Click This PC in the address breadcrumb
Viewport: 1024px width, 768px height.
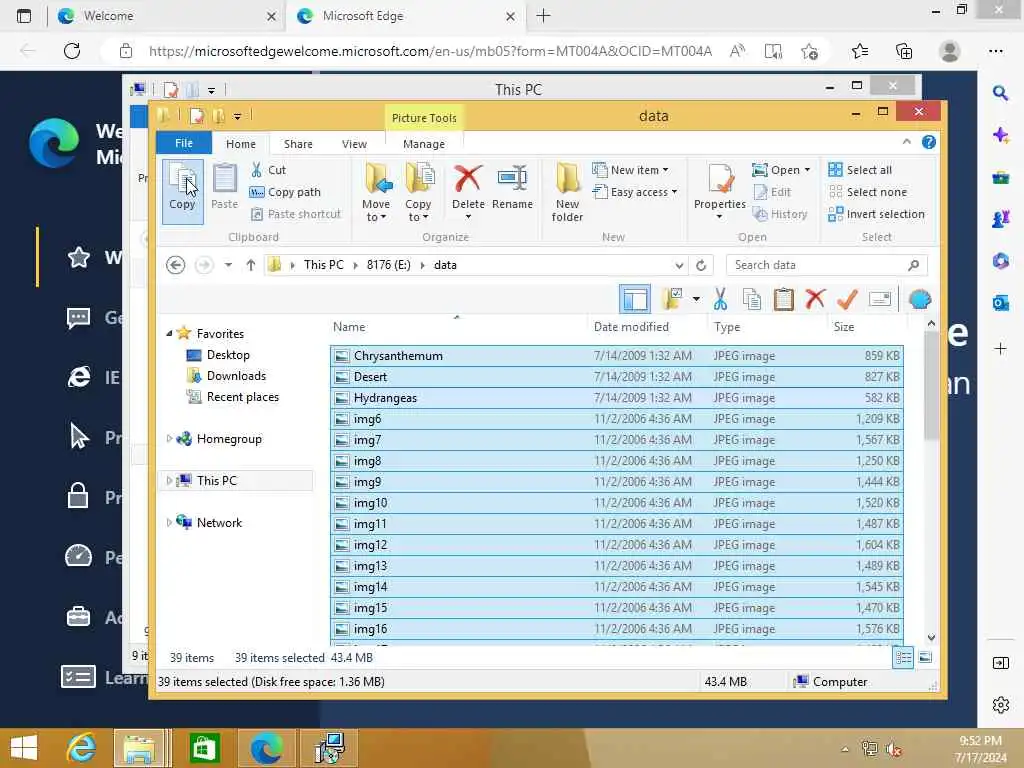pyautogui.click(x=323, y=265)
